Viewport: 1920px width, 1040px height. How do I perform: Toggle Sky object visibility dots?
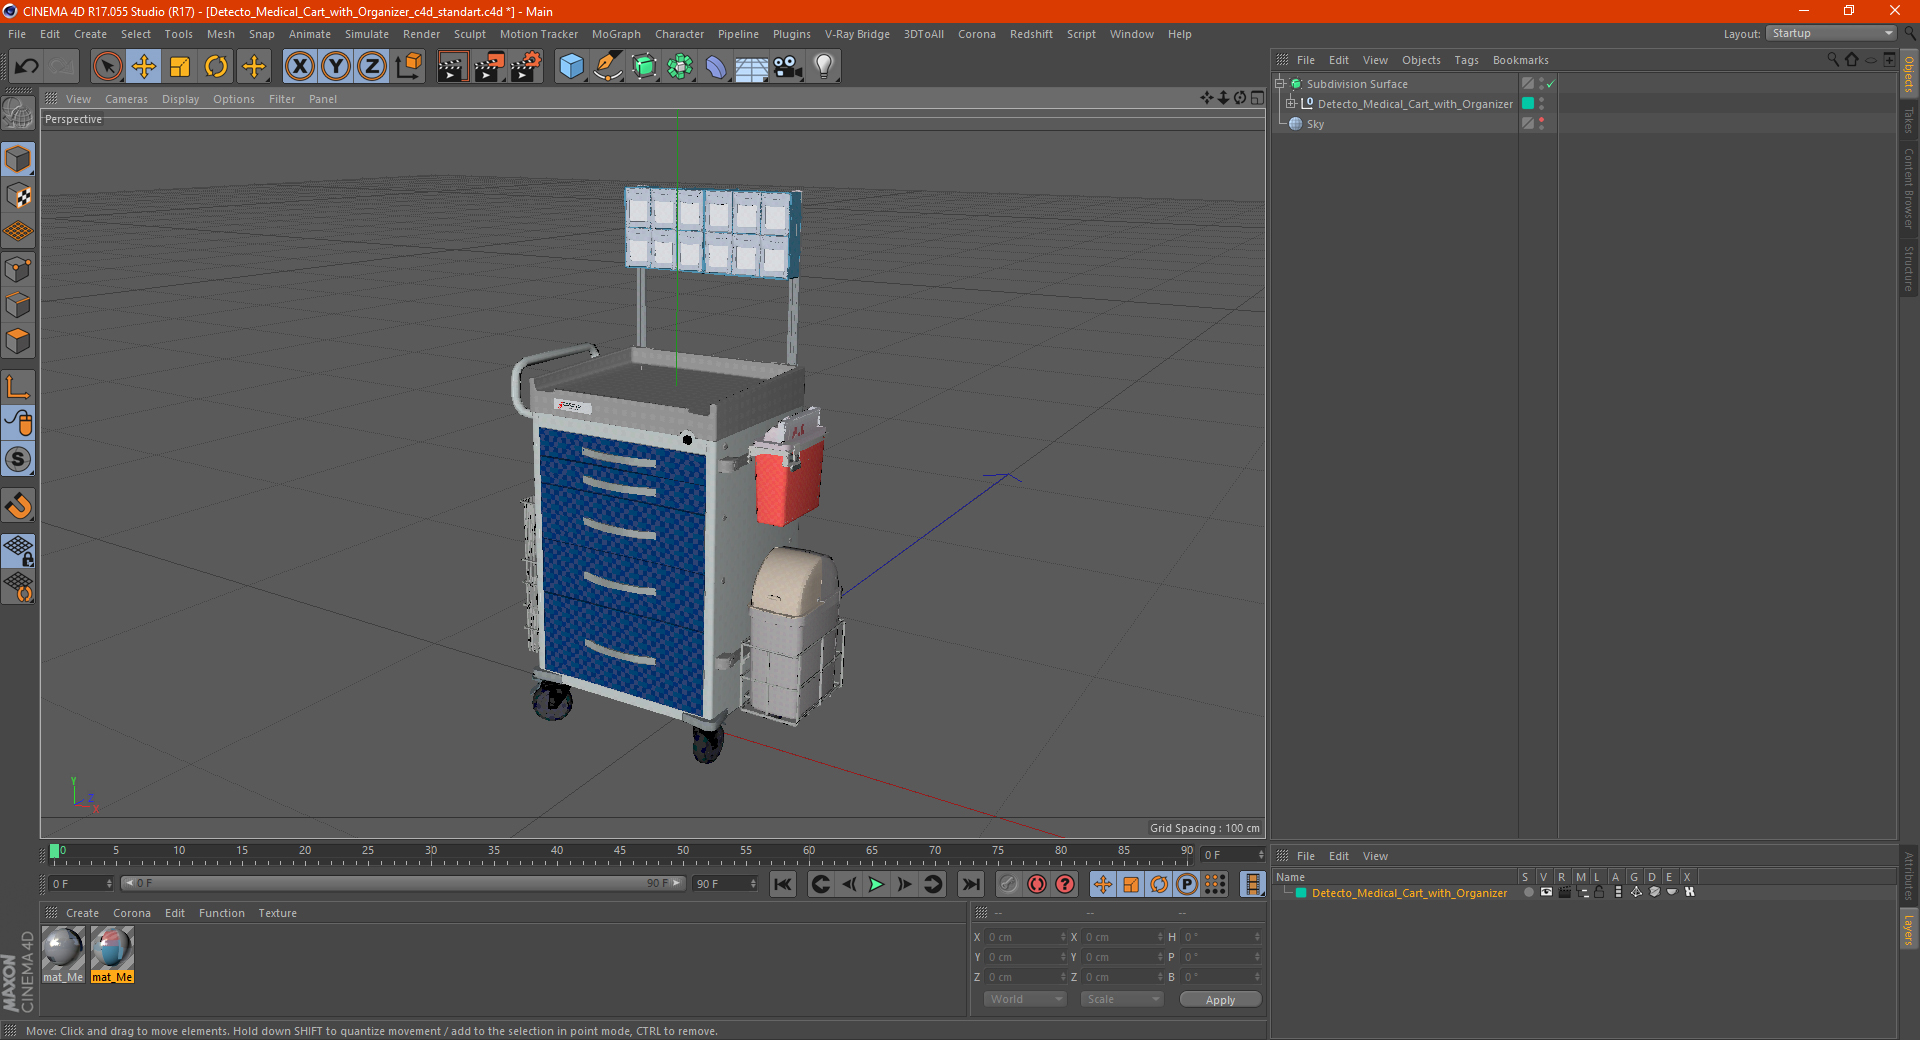pyautogui.click(x=1542, y=123)
